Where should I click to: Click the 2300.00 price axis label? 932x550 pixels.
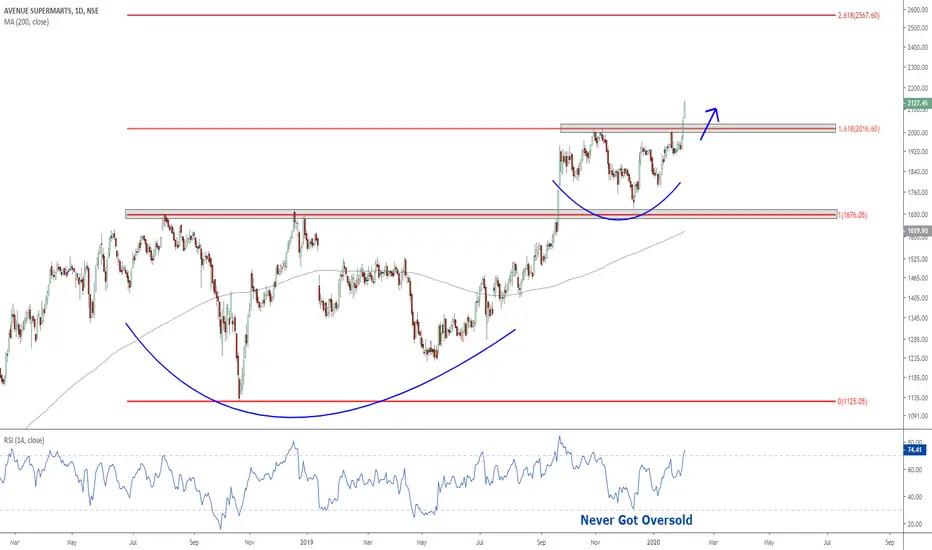[x=918, y=68]
